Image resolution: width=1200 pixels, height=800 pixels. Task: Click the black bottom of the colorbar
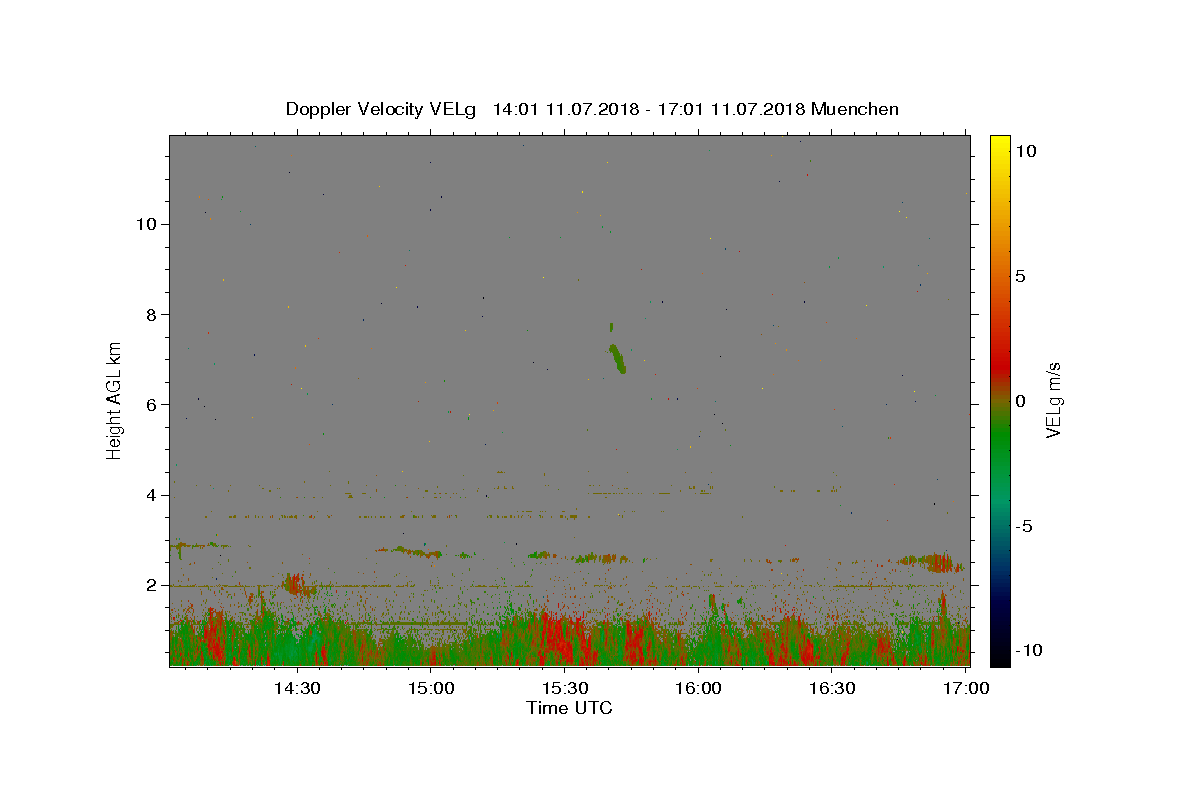(1000, 660)
